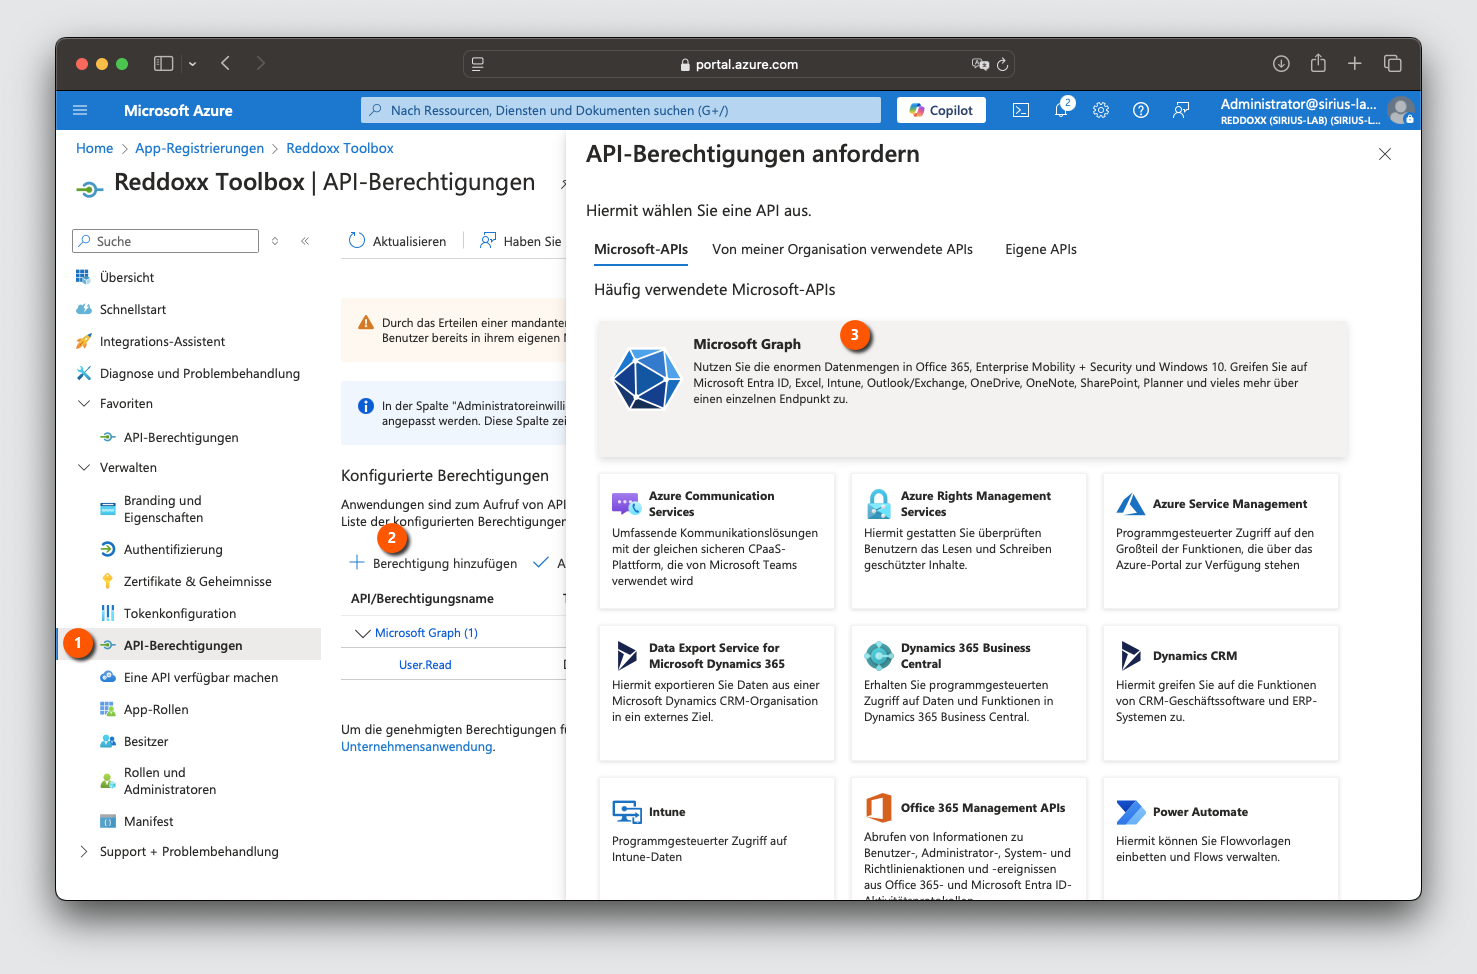This screenshot has width=1477, height=974.
Task: Select the Power Automate card
Action: point(1221,838)
